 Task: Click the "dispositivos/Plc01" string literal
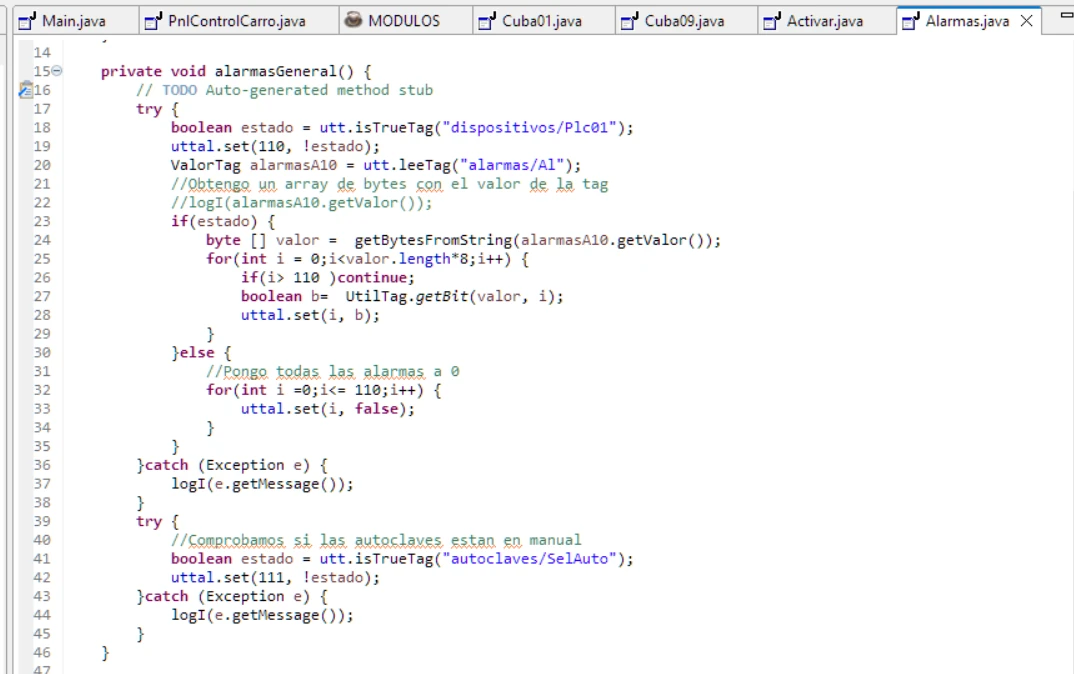point(536,127)
